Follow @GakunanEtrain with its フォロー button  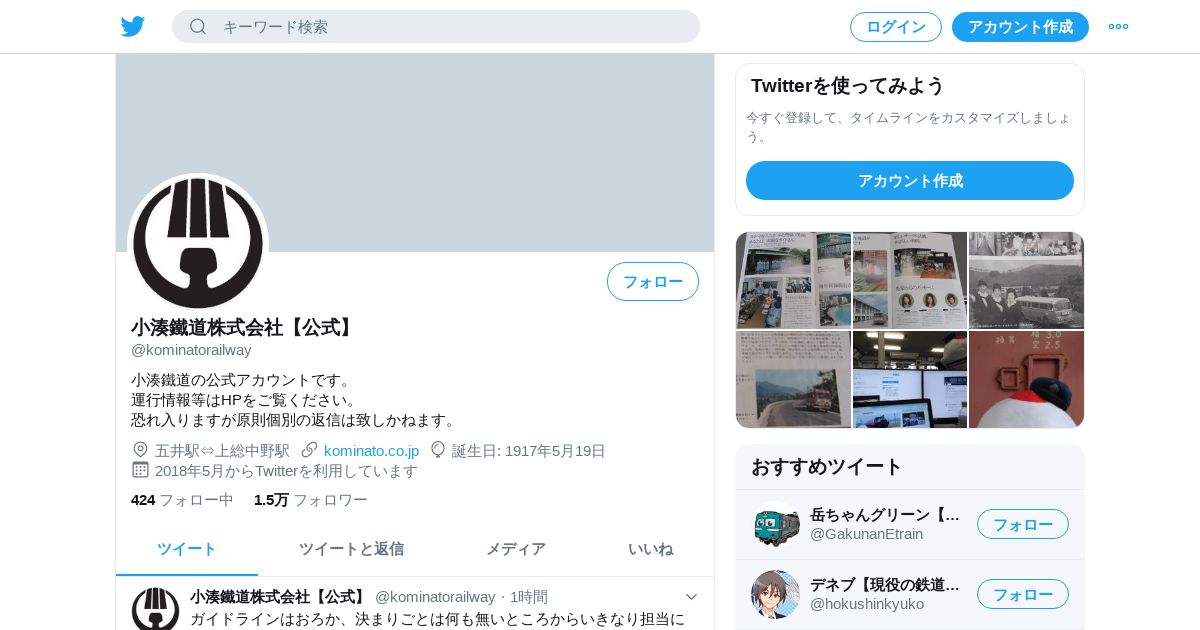pos(1023,524)
